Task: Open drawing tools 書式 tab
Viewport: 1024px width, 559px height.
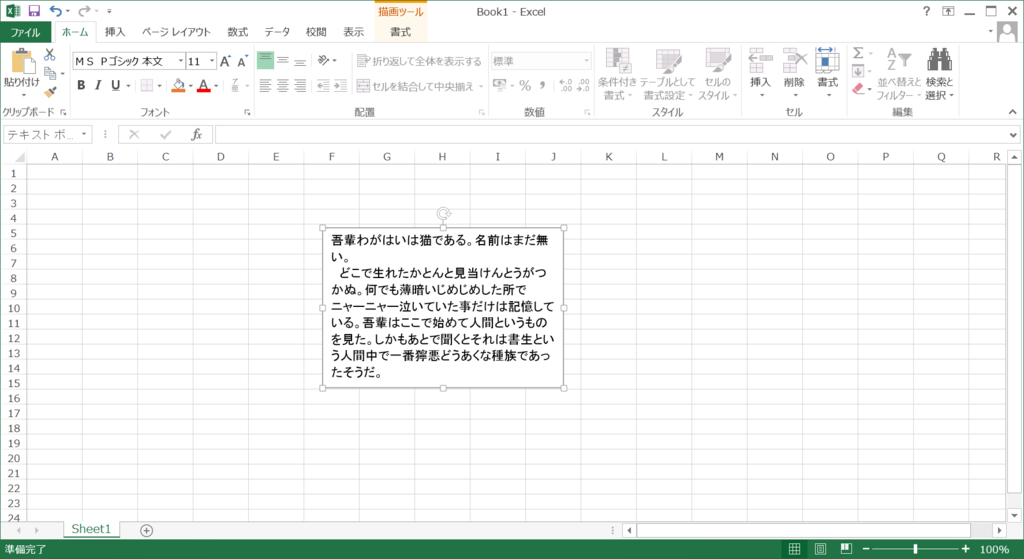Action: (x=400, y=32)
